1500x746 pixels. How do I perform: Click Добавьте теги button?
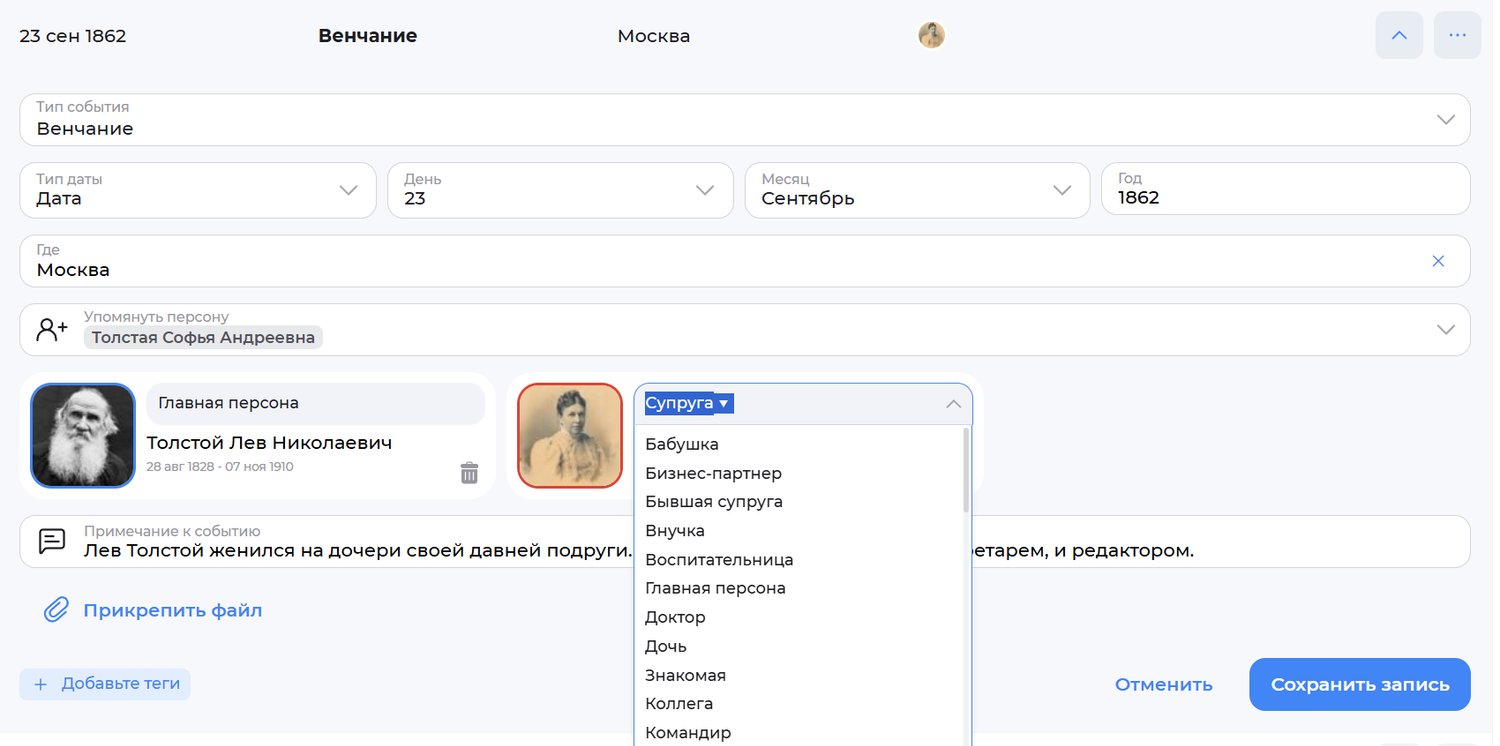105,684
